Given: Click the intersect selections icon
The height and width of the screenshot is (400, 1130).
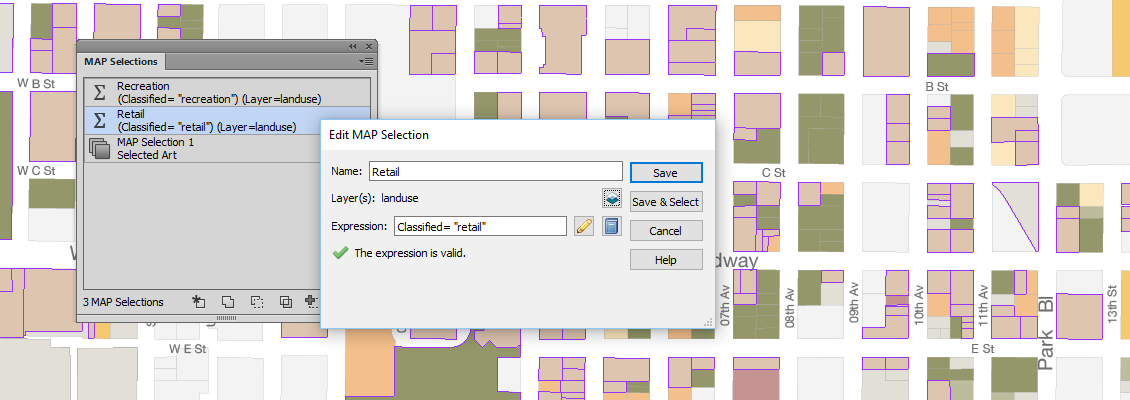Looking at the screenshot, I should 285,302.
